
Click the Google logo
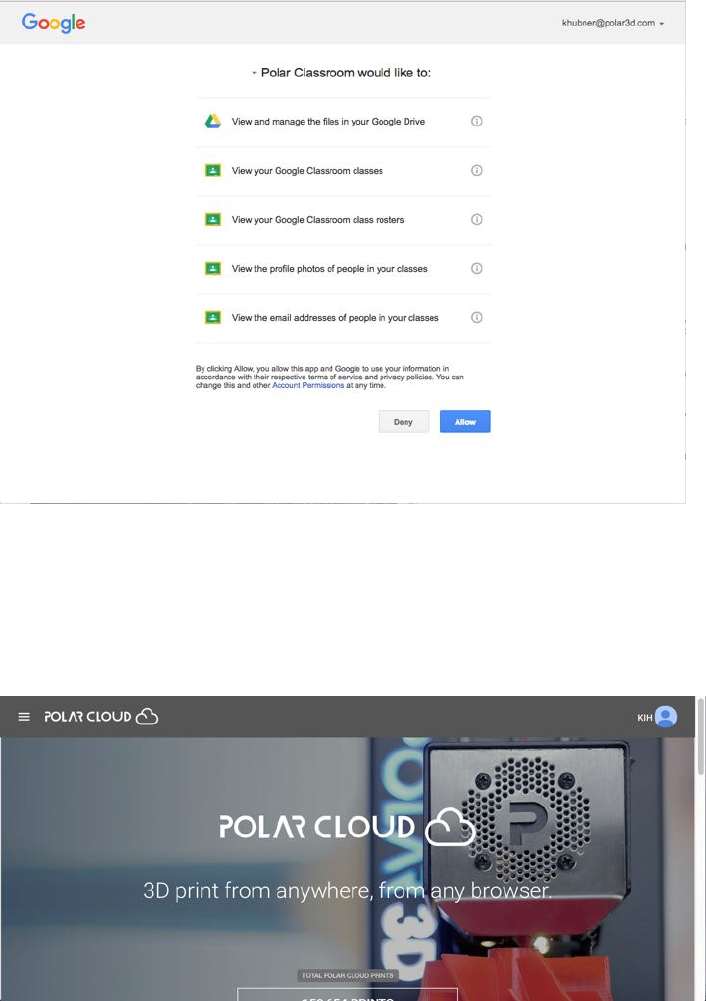[54, 23]
